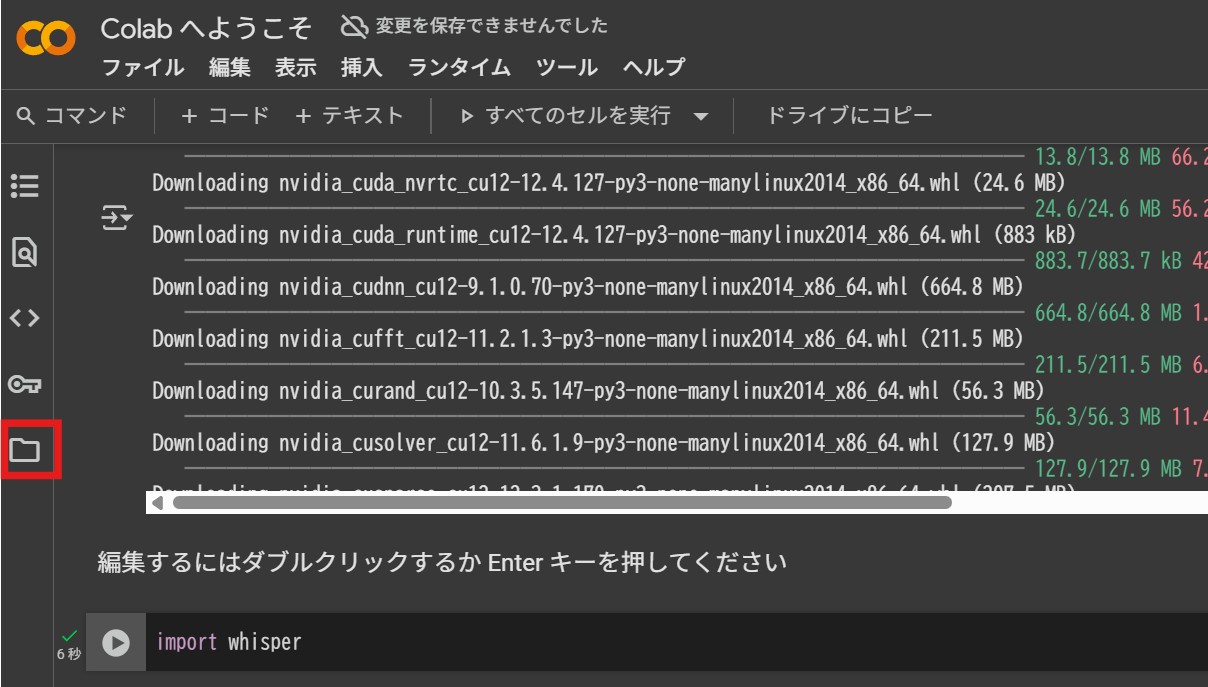Click the 883.7/883.7 kB progress text
Viewport: 1208px width, 687px height.
click(x=1108, y=261)
